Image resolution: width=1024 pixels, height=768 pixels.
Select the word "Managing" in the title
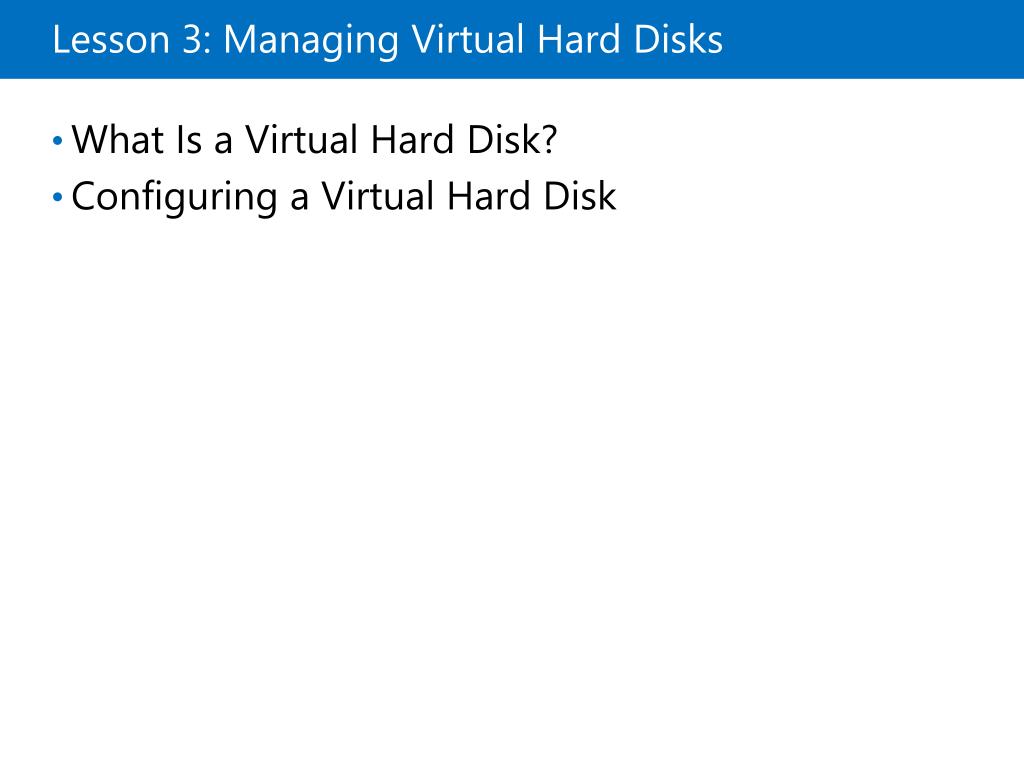pos(311,40)
